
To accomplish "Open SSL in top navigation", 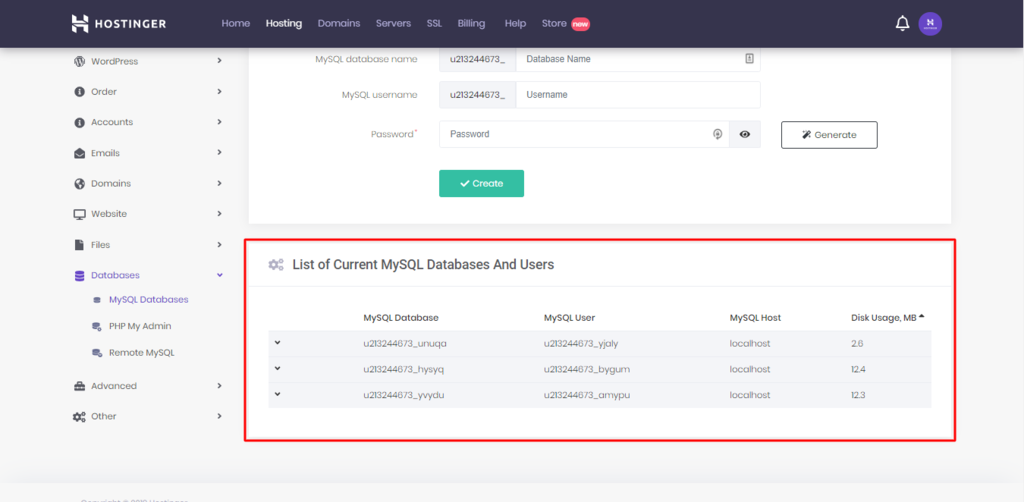I will [434, 24].
